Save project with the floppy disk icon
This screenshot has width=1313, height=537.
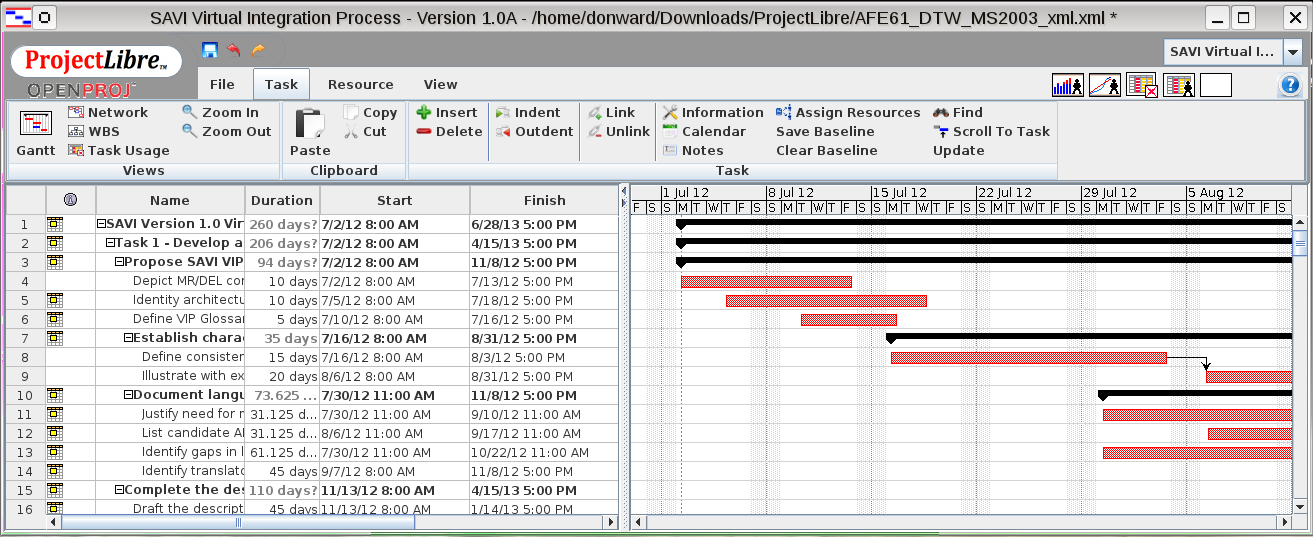[x=210, y=50]
